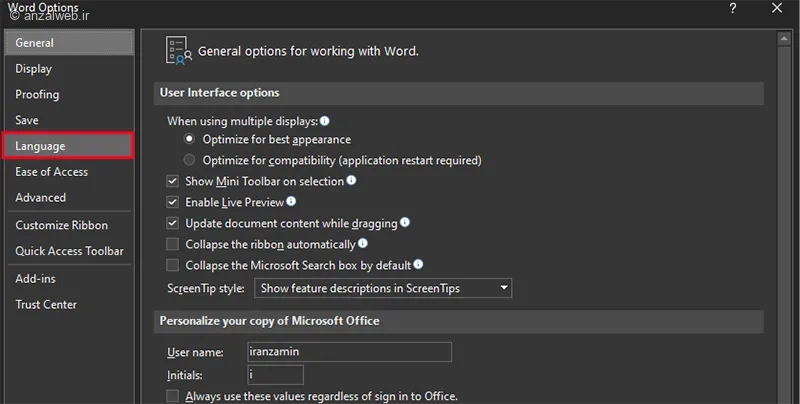
Task: Open the ScreenTip style dropdown
Action: pos(383,288)
